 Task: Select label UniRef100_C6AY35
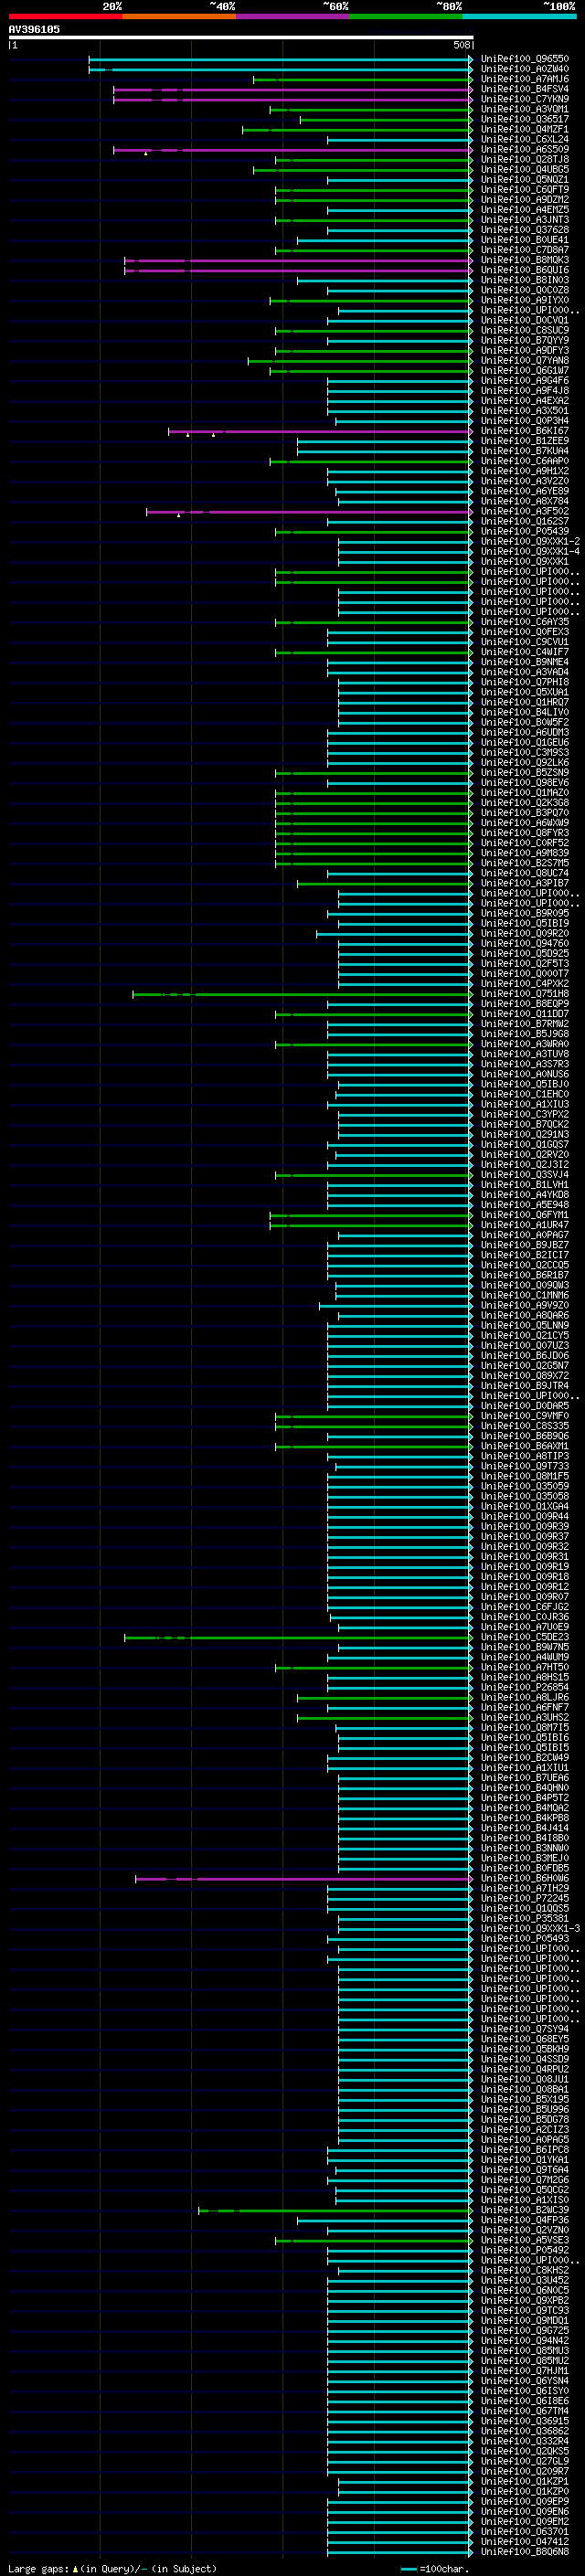pyautogui.click(x=524, y=622)
